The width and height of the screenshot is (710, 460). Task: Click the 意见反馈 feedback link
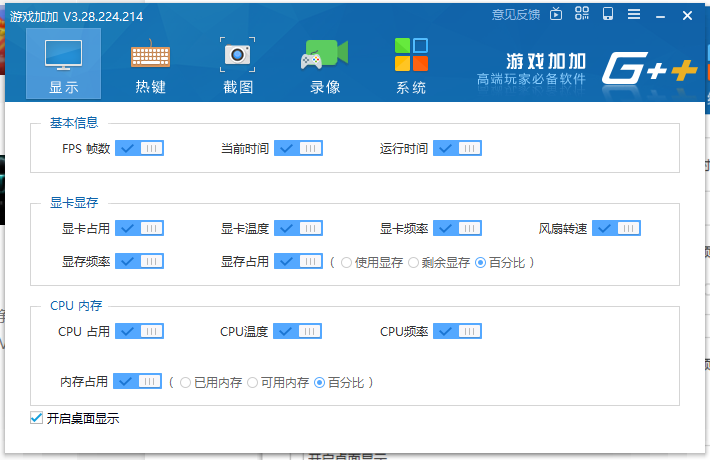[516, 15]
